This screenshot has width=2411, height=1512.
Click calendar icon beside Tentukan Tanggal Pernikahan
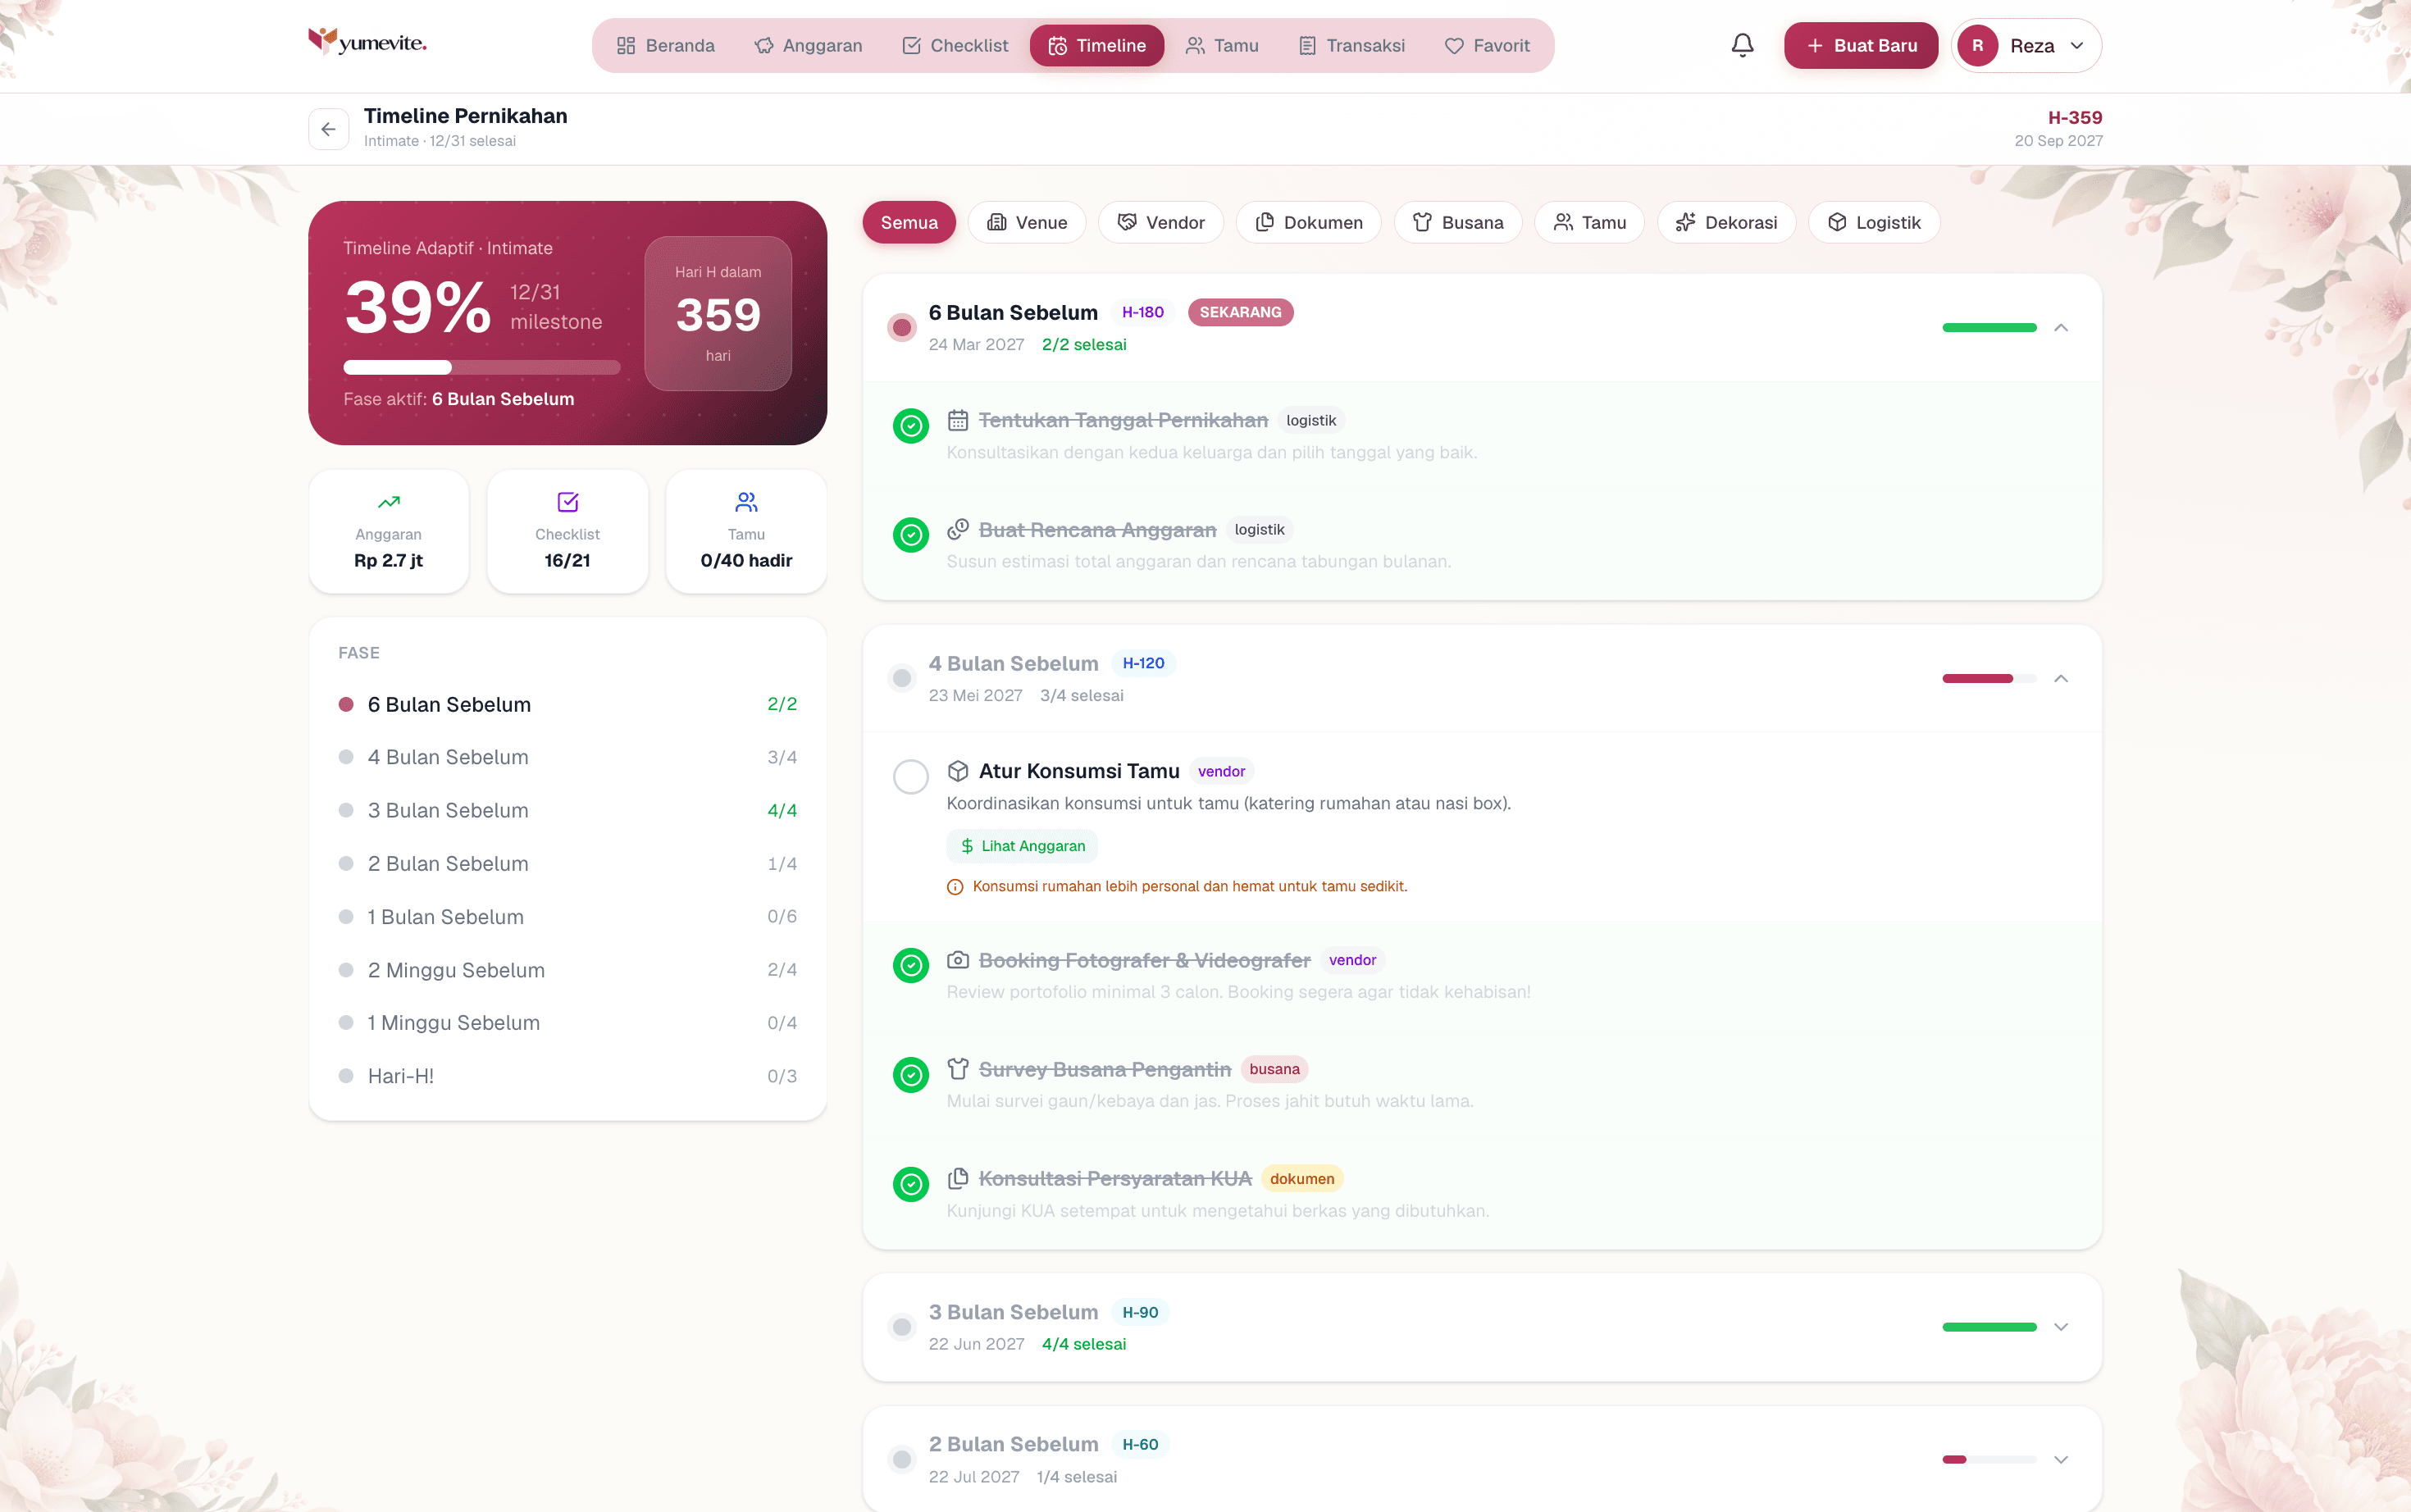coord(958,420)
